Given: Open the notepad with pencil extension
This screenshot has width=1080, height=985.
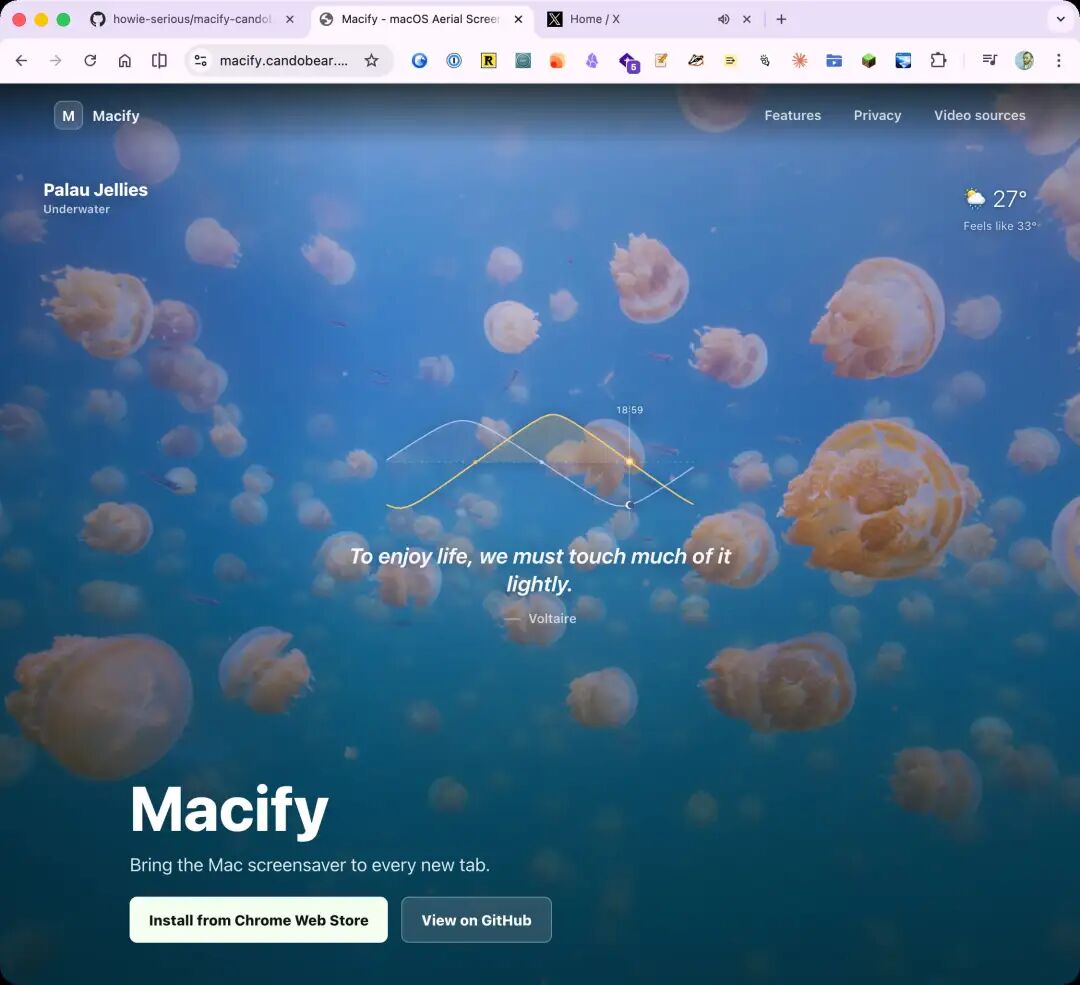Looking at the screenshot, I should pos(661,61).
